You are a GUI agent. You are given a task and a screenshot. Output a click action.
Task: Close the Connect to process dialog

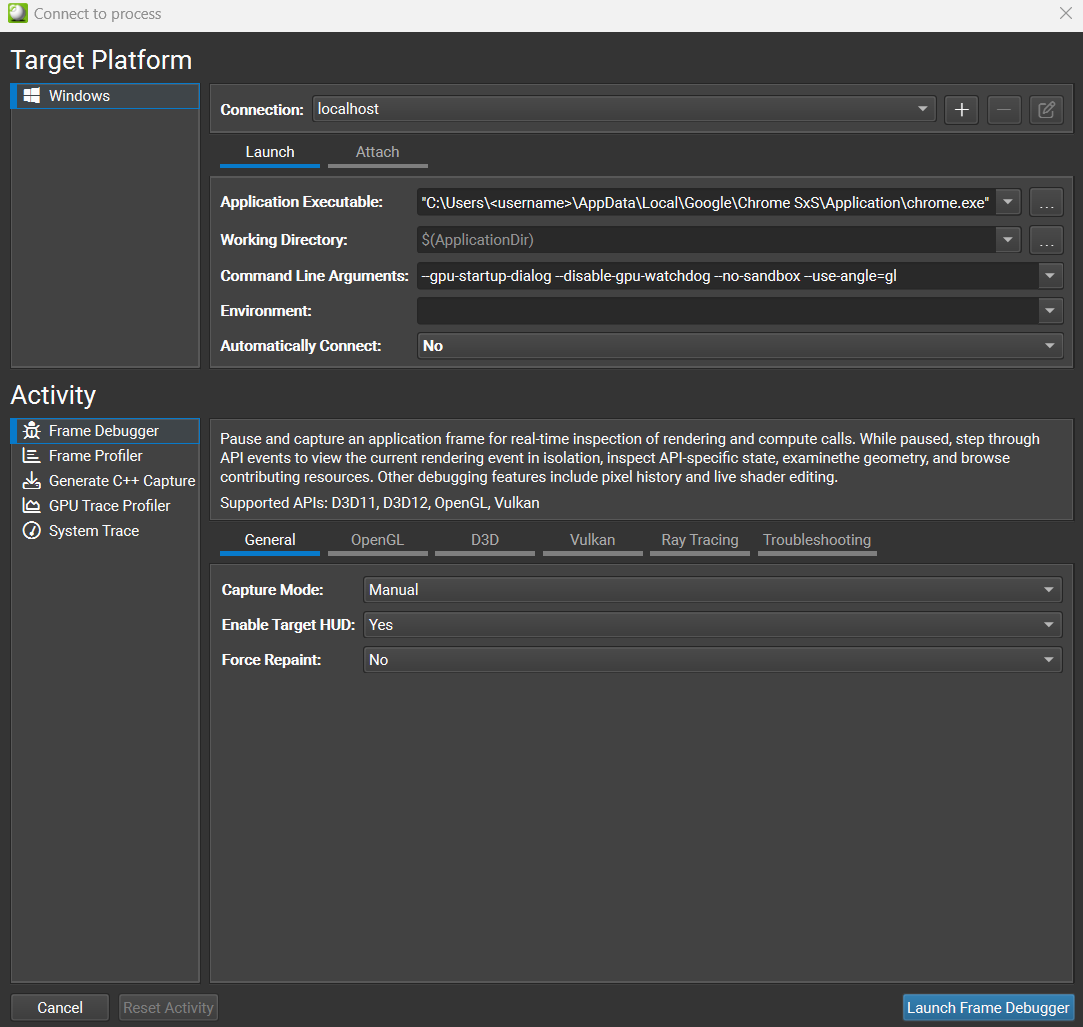point(1065,13)
